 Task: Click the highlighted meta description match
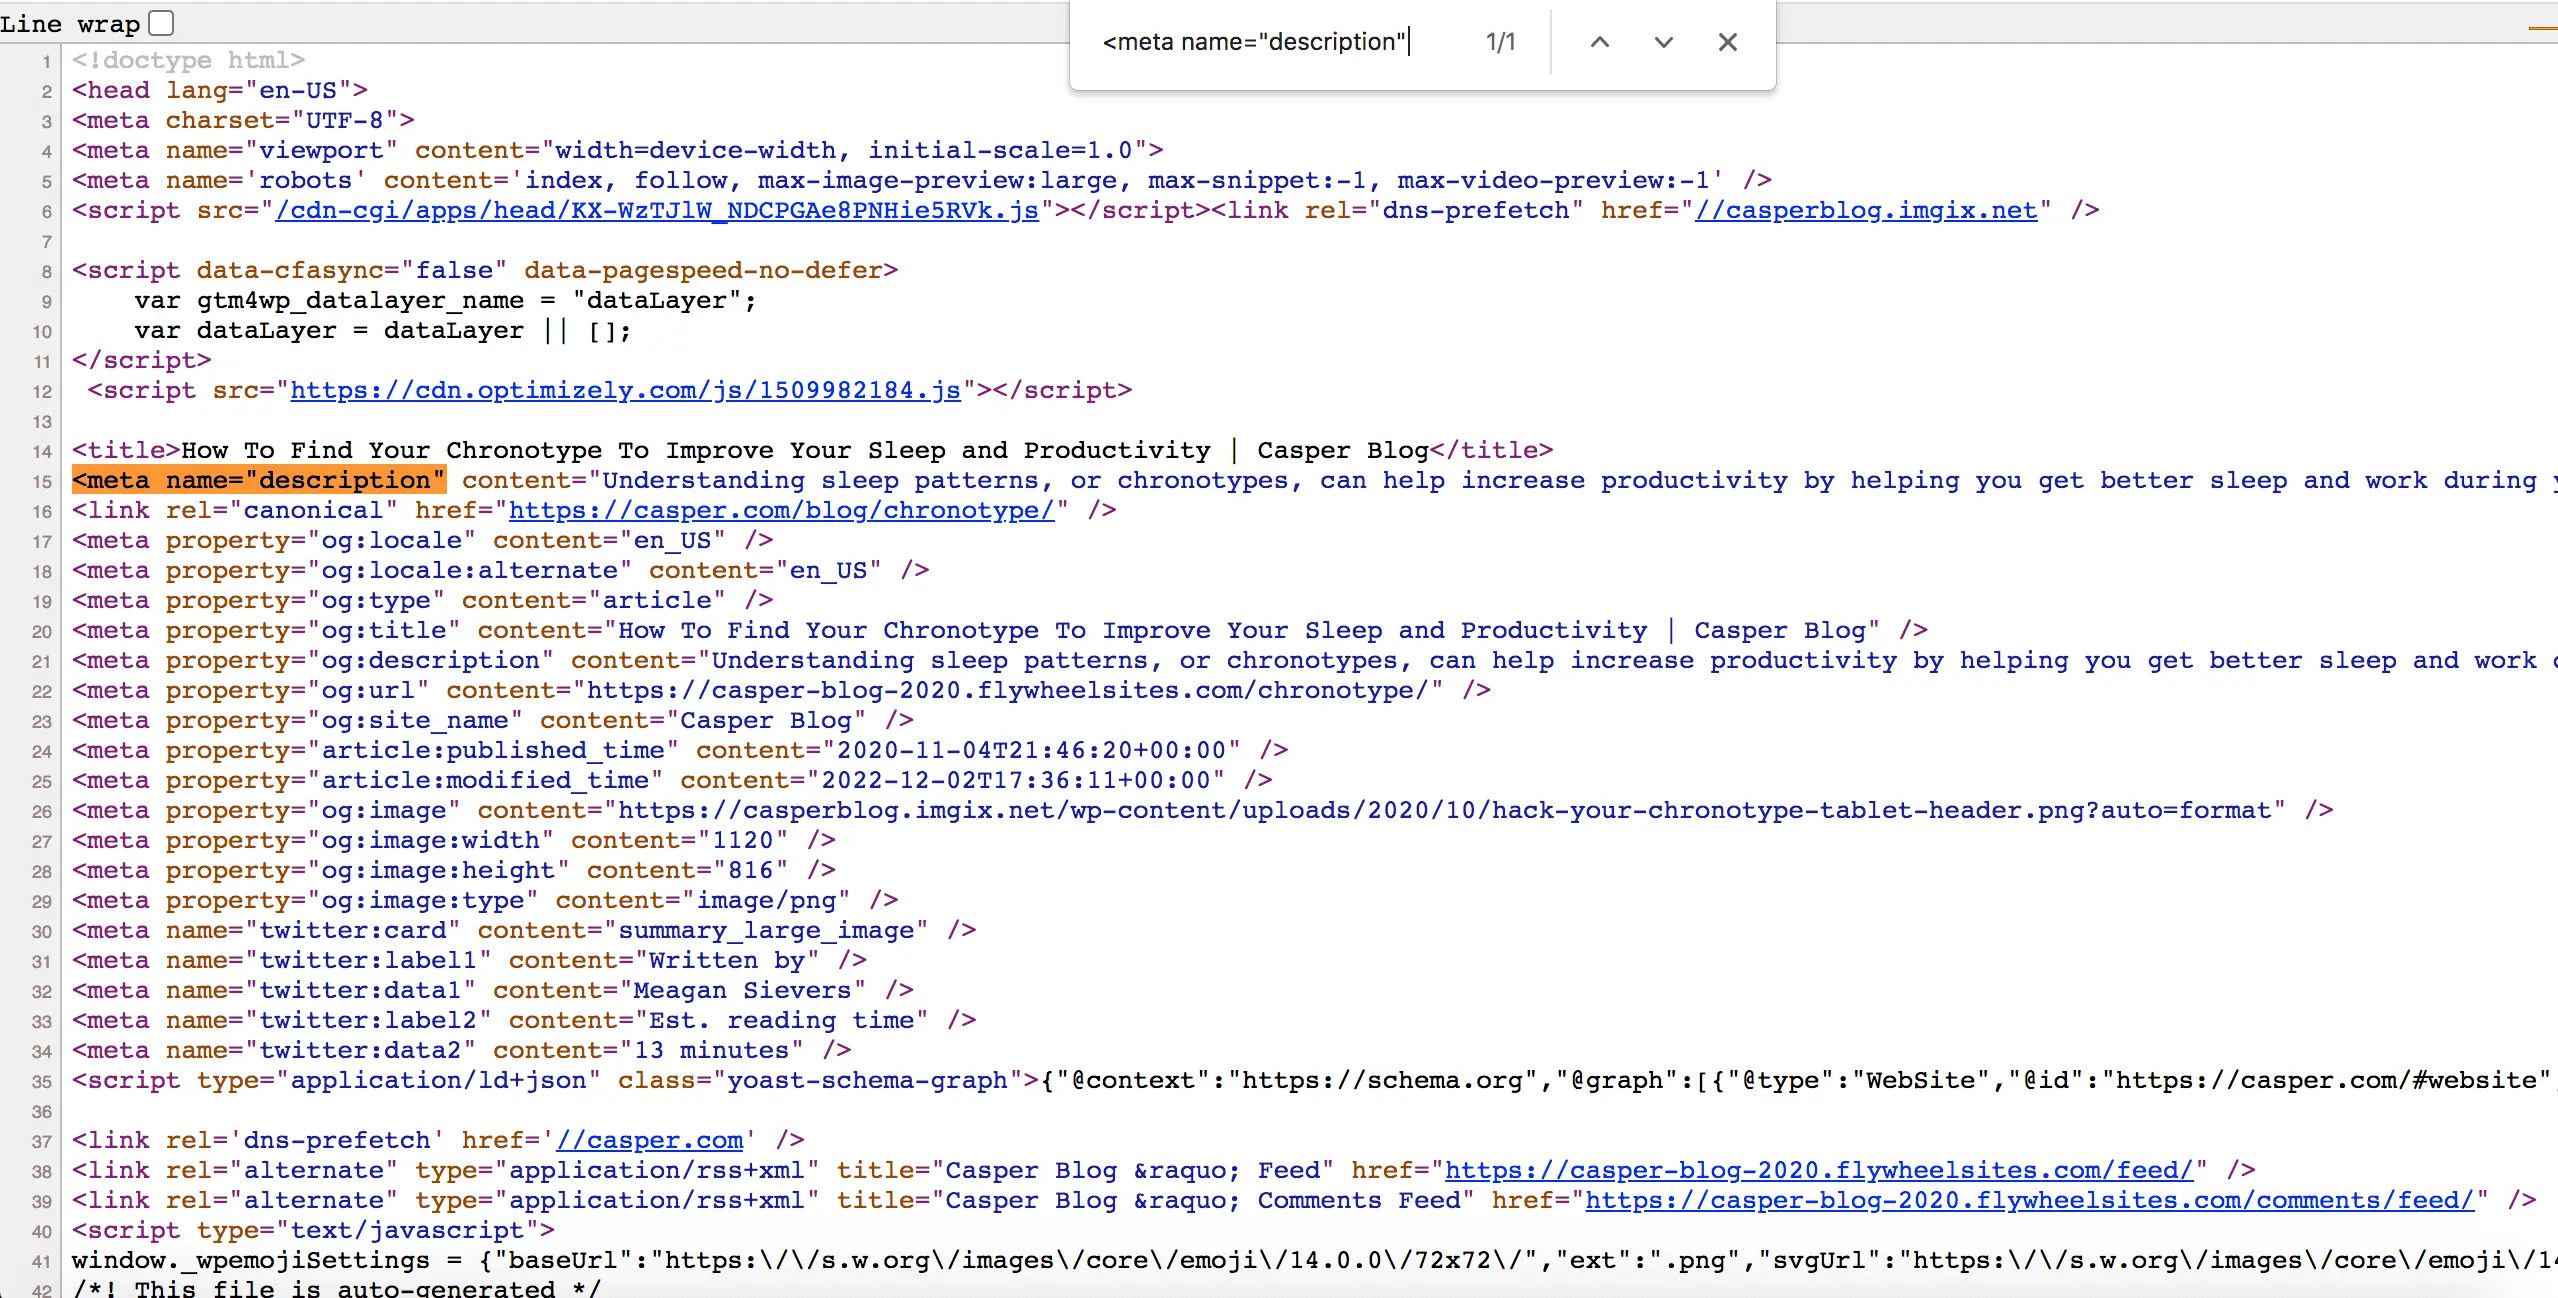click(258, 480)
